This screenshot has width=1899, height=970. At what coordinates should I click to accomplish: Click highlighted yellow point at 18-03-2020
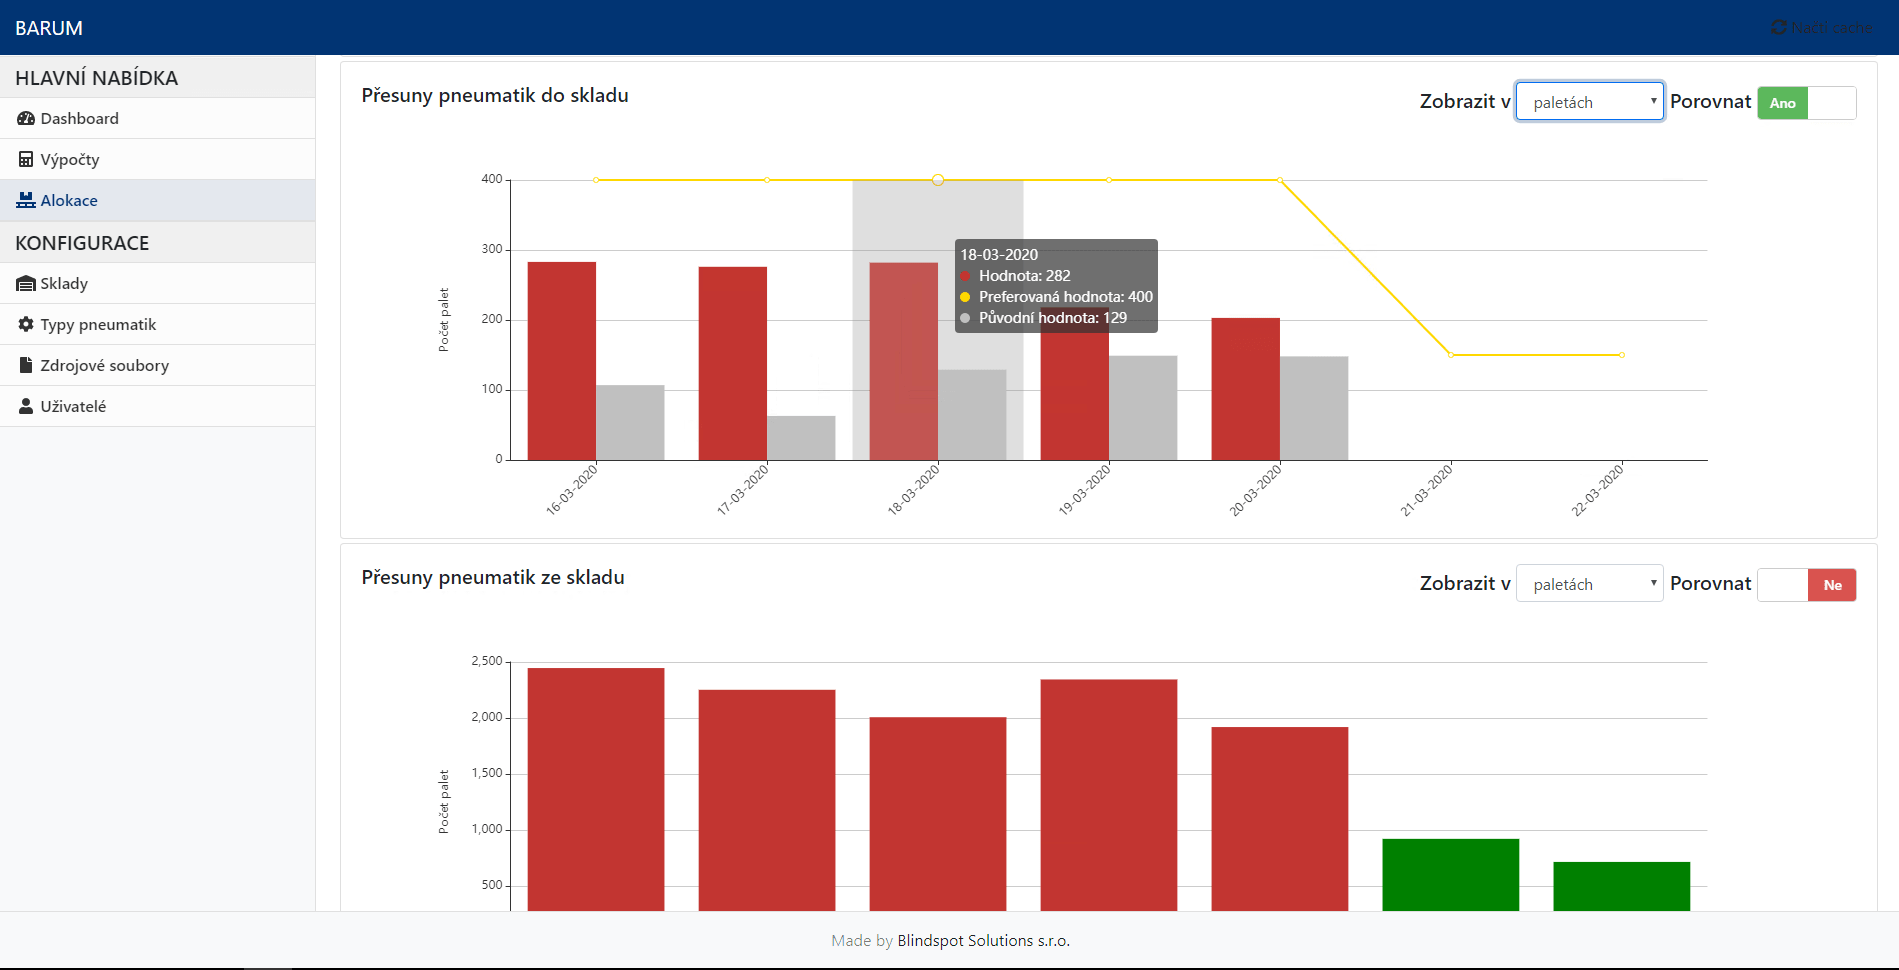click(938, 180)
